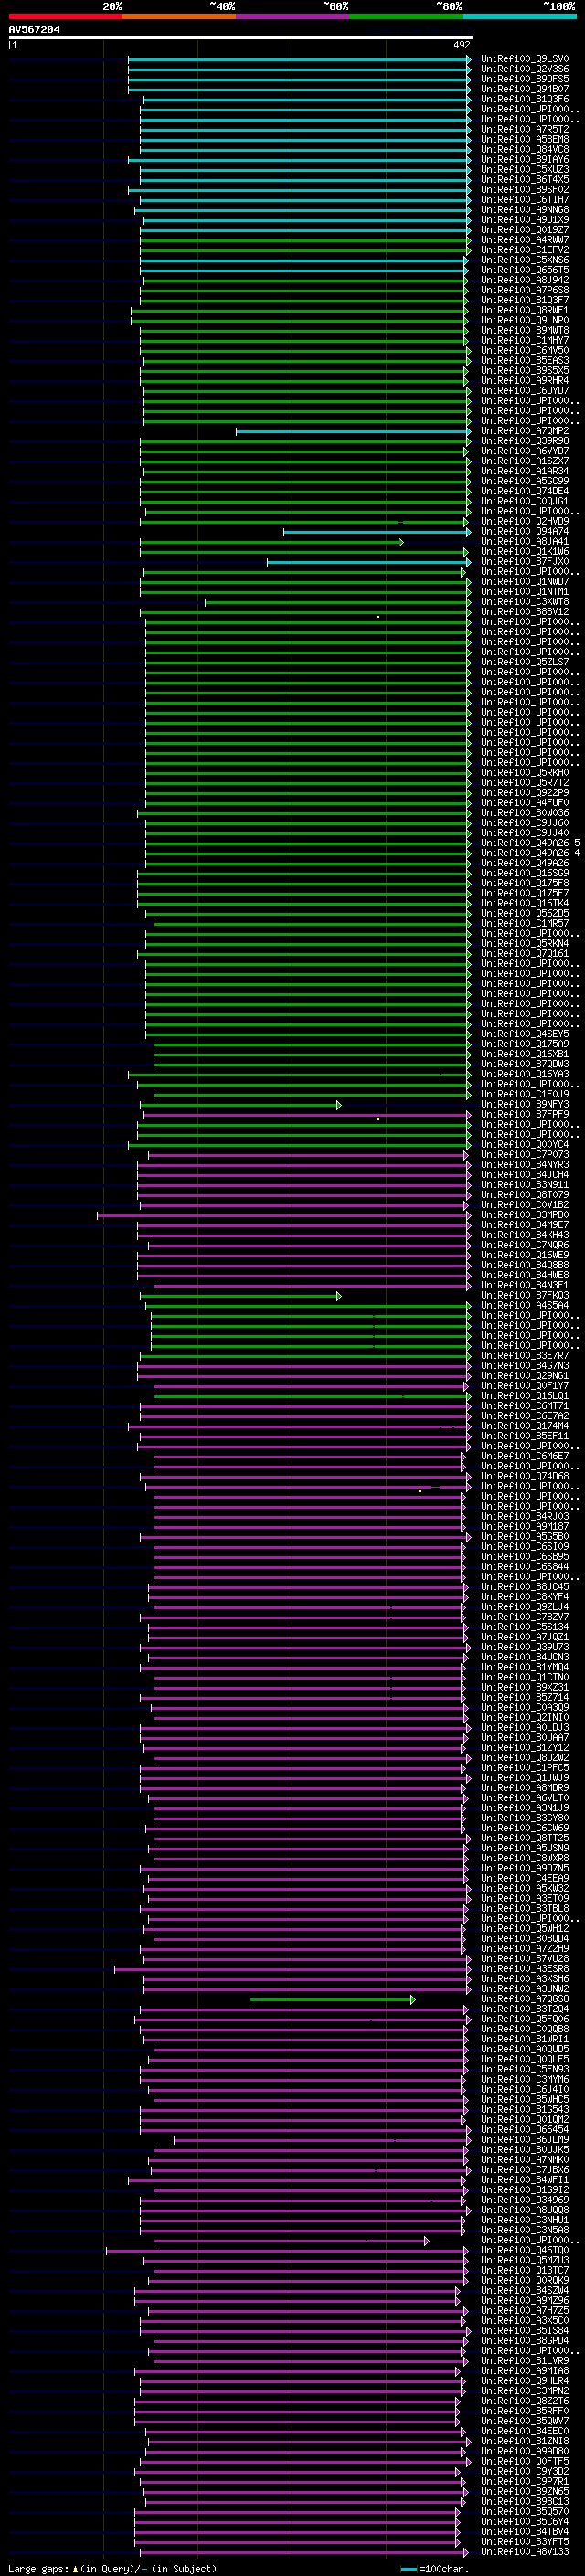Select hit label UniRef100_B1Q3F6
The width and height of the screenshot is (585, 2576).
(525, 99)
